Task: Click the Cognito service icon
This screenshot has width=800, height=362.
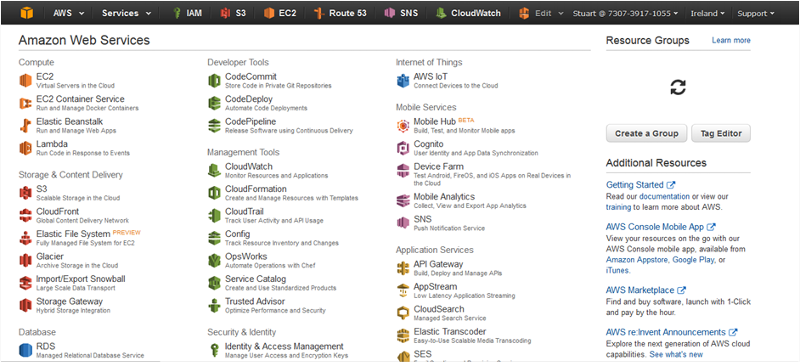Action: [x=403, y=148]
